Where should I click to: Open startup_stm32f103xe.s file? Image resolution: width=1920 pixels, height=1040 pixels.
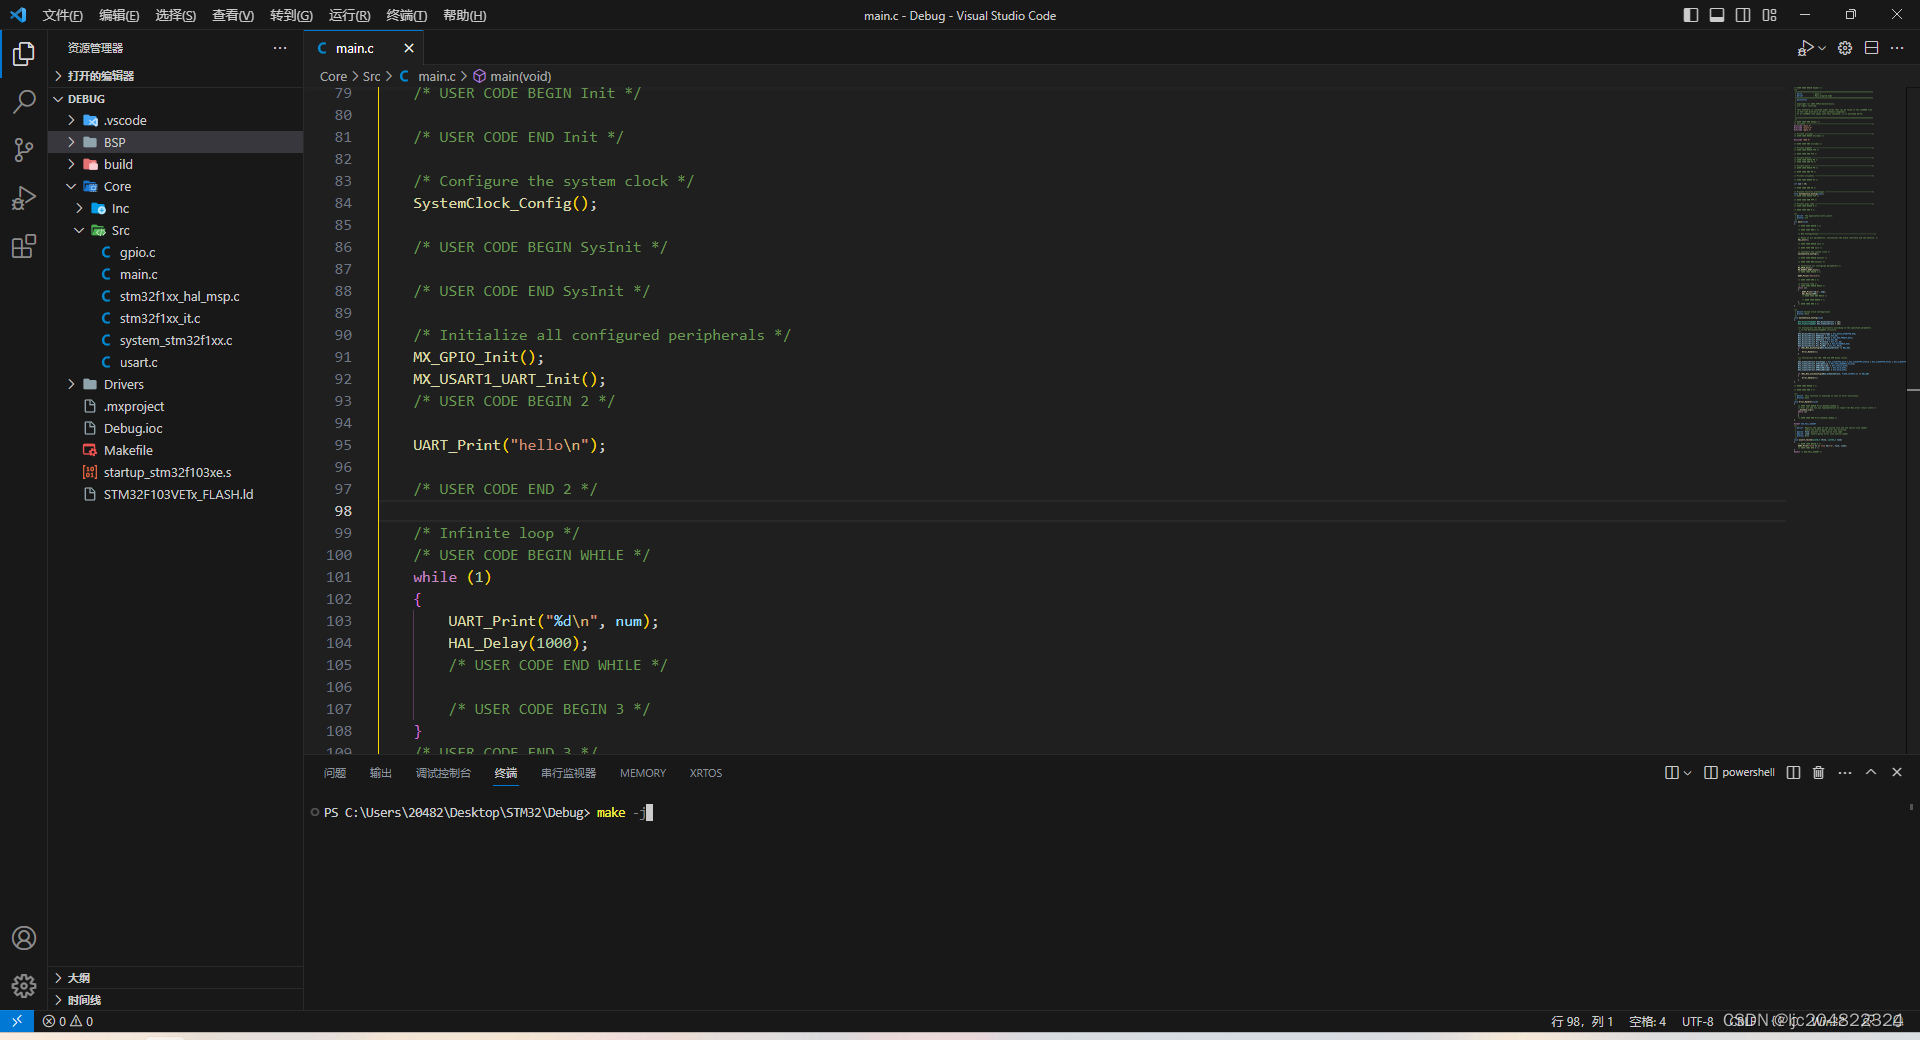coord(176,472)
